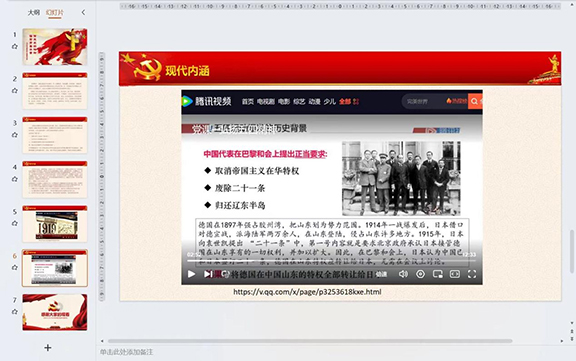Click the picture-in-picture mini window icon
The height and width of the screenshot is (361, 576).
(438, 274)
